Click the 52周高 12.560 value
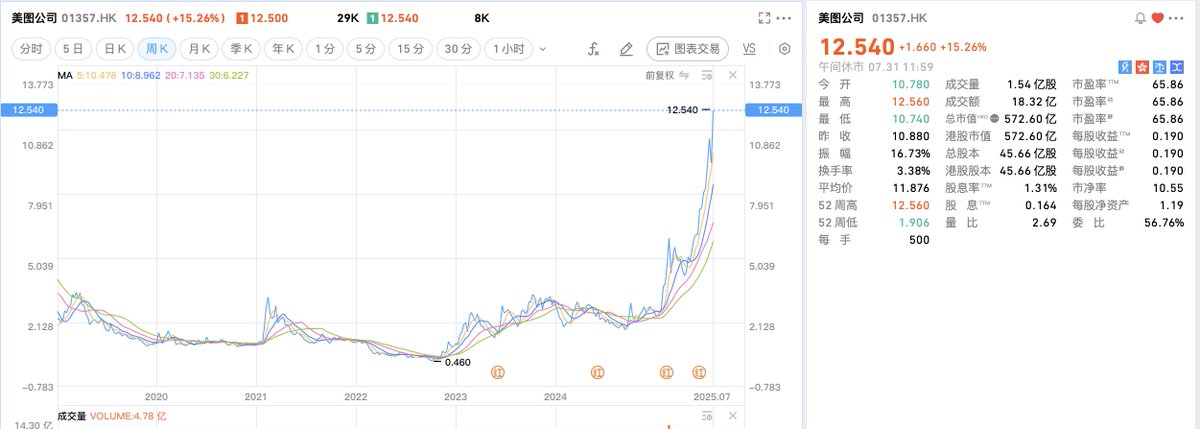 (x=911, y=206)
